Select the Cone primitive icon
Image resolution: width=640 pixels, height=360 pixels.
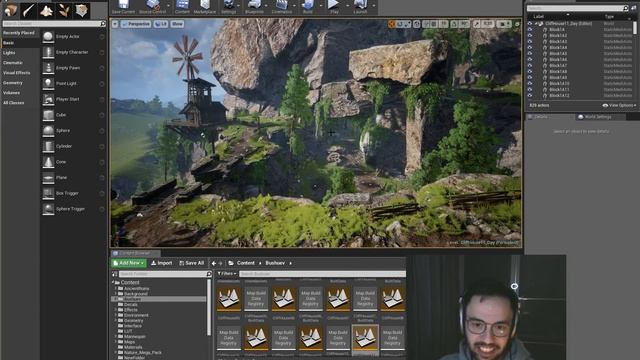(x=48, y=162)
